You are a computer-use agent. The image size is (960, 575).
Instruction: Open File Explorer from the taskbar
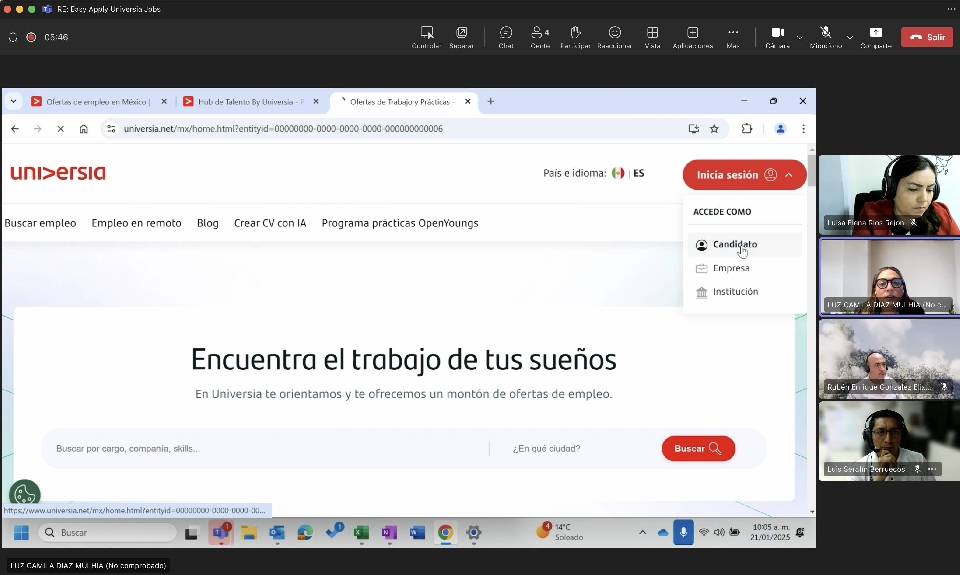coord(249,533)
